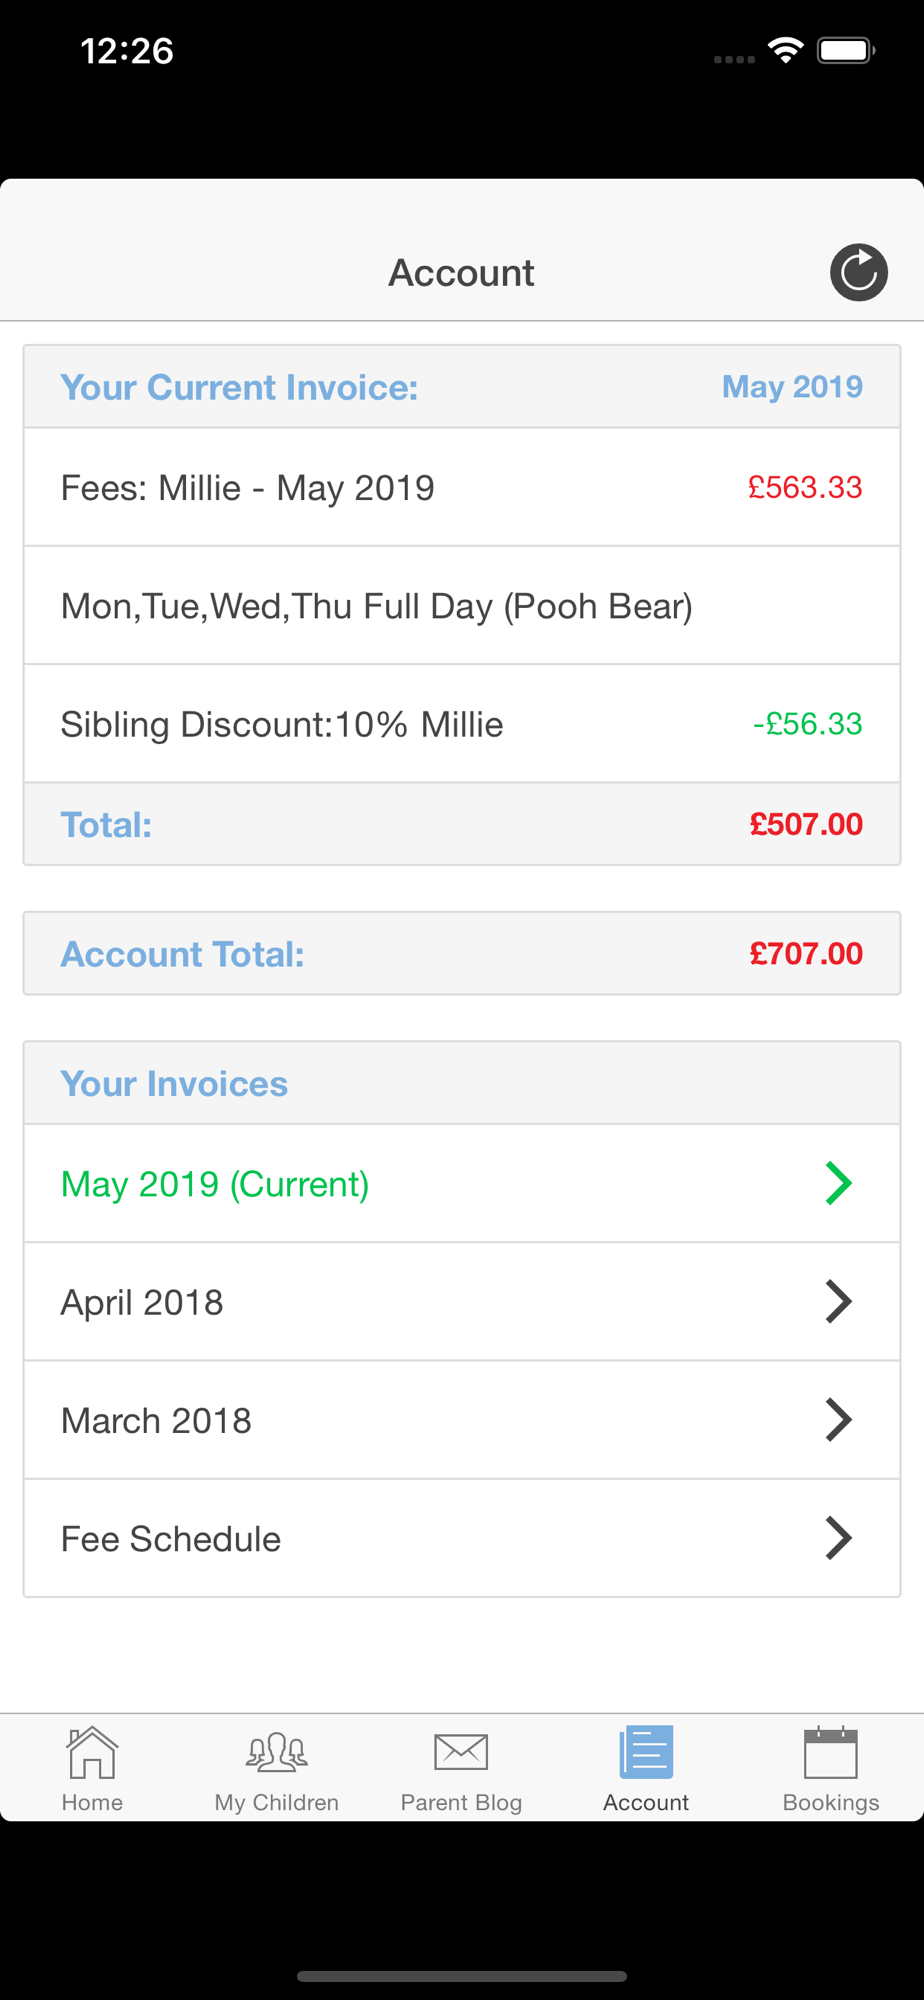Screen dimensions: 924x2000
Task: Open the Home tab icon
Action: click(x=92, y=1752)
